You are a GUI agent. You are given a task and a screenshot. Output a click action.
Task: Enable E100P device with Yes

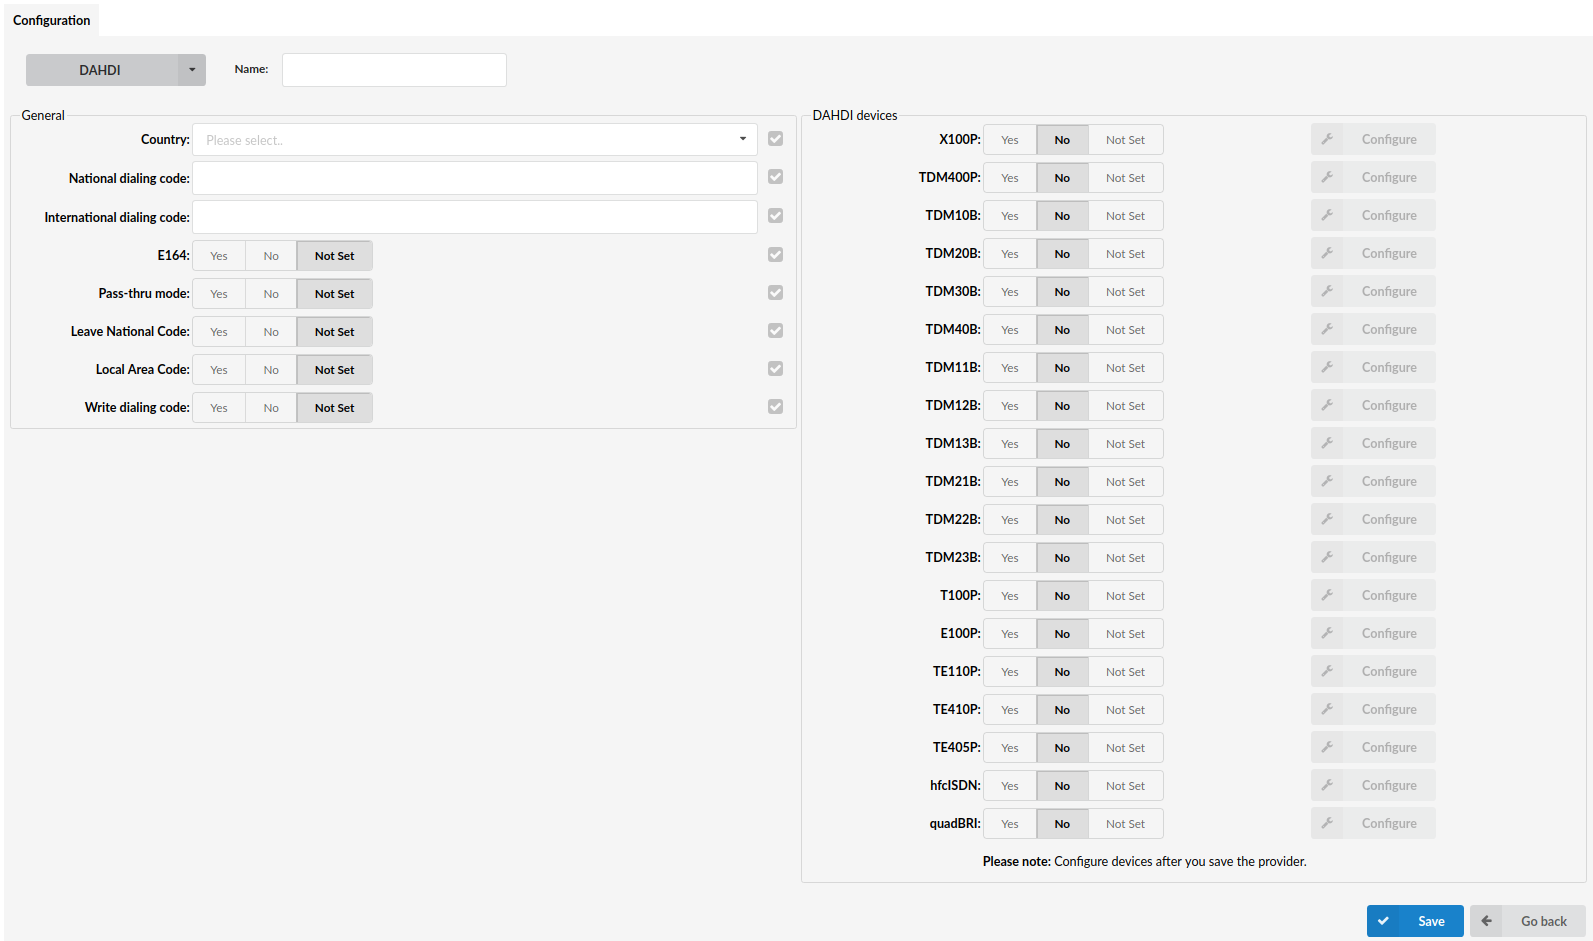coord(1010,634)
